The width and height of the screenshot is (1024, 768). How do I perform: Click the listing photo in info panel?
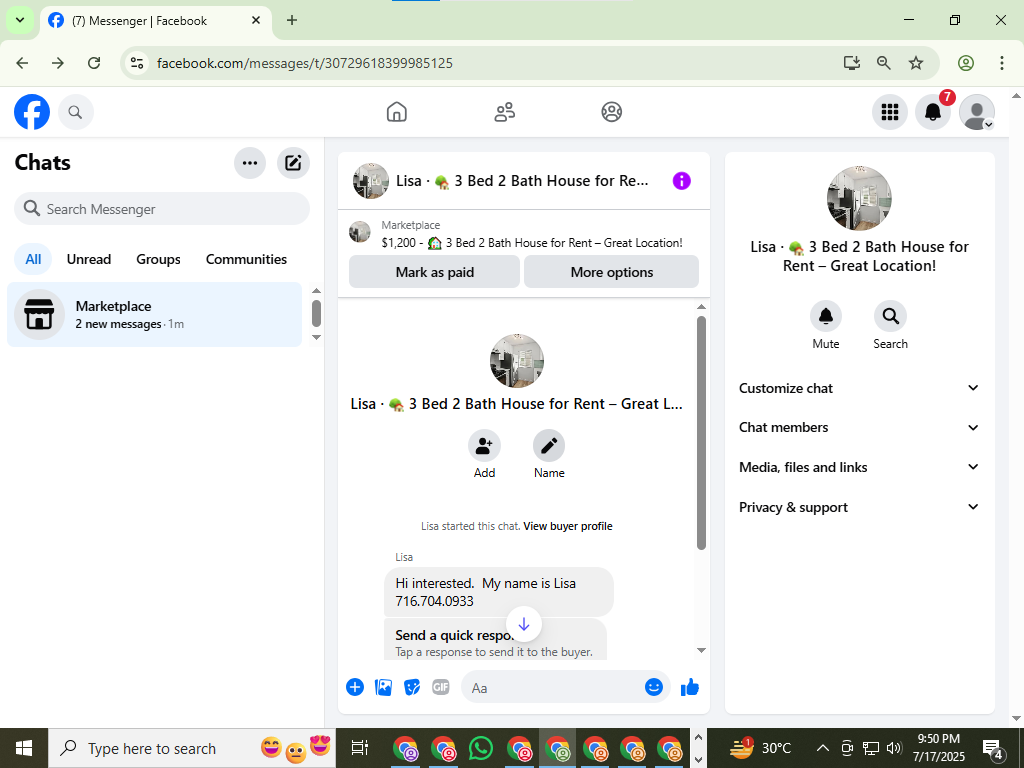(x=859, y=199)
